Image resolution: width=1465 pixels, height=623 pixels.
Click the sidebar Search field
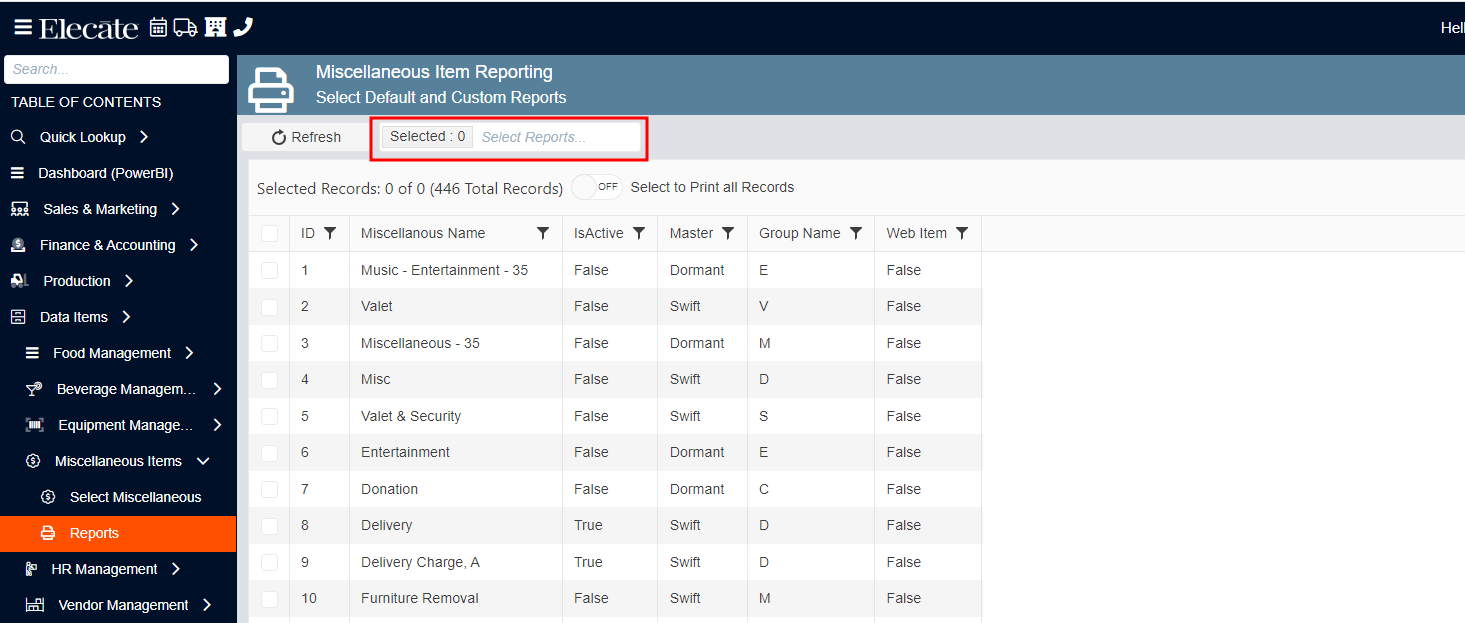117,69
